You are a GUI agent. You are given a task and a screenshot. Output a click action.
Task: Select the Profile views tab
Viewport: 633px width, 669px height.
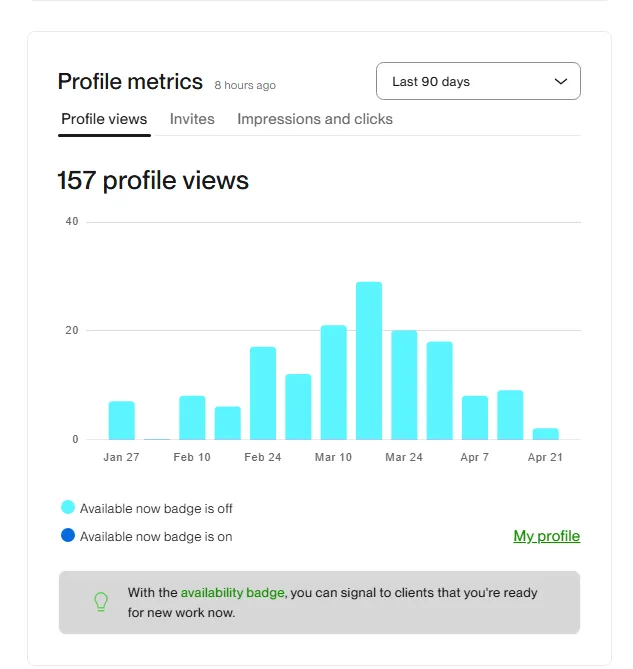[104, 119]
